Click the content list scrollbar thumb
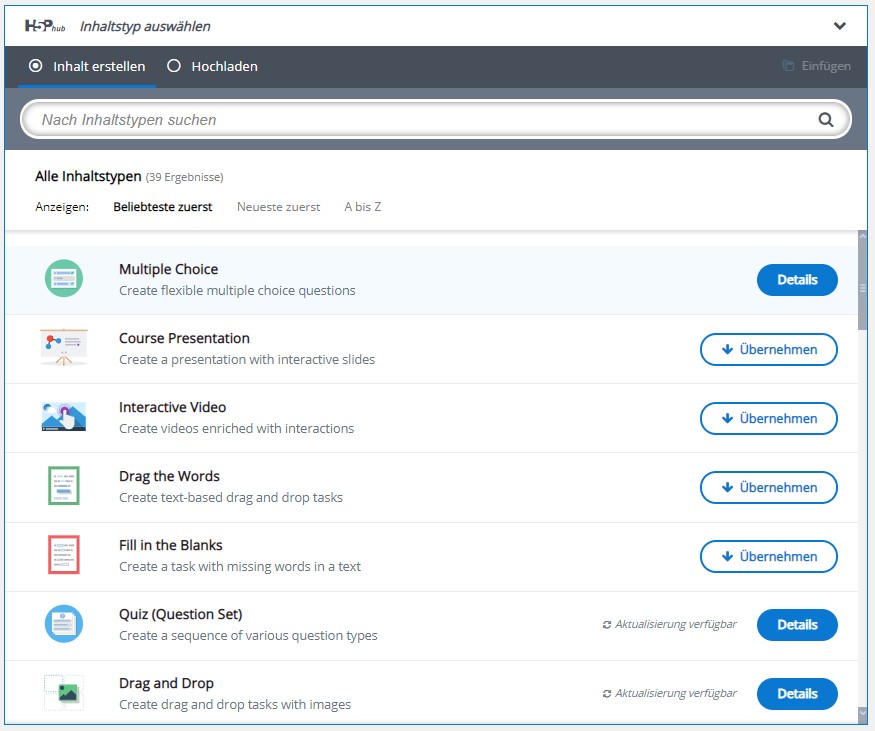 point(863,286)
